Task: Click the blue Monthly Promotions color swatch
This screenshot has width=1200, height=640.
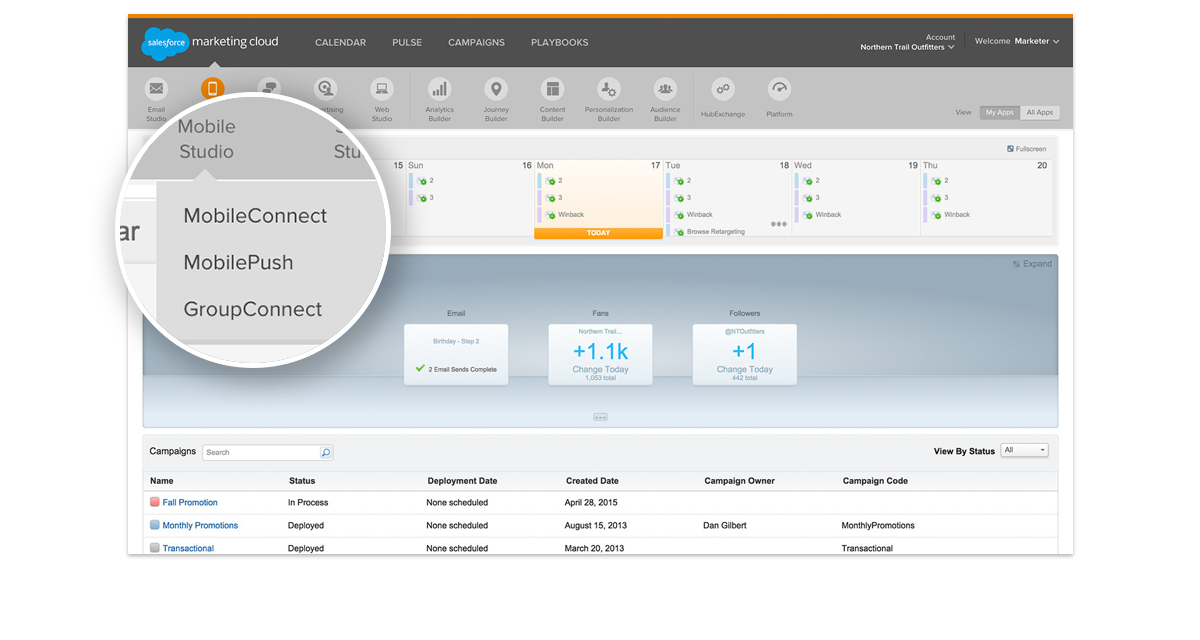Action: pos(155,525)
